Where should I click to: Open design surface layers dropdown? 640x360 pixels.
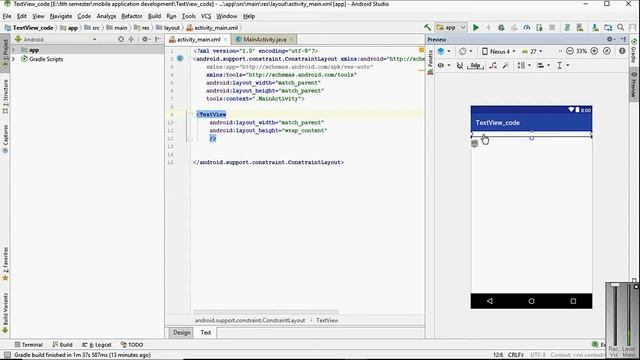click(444, 51)
